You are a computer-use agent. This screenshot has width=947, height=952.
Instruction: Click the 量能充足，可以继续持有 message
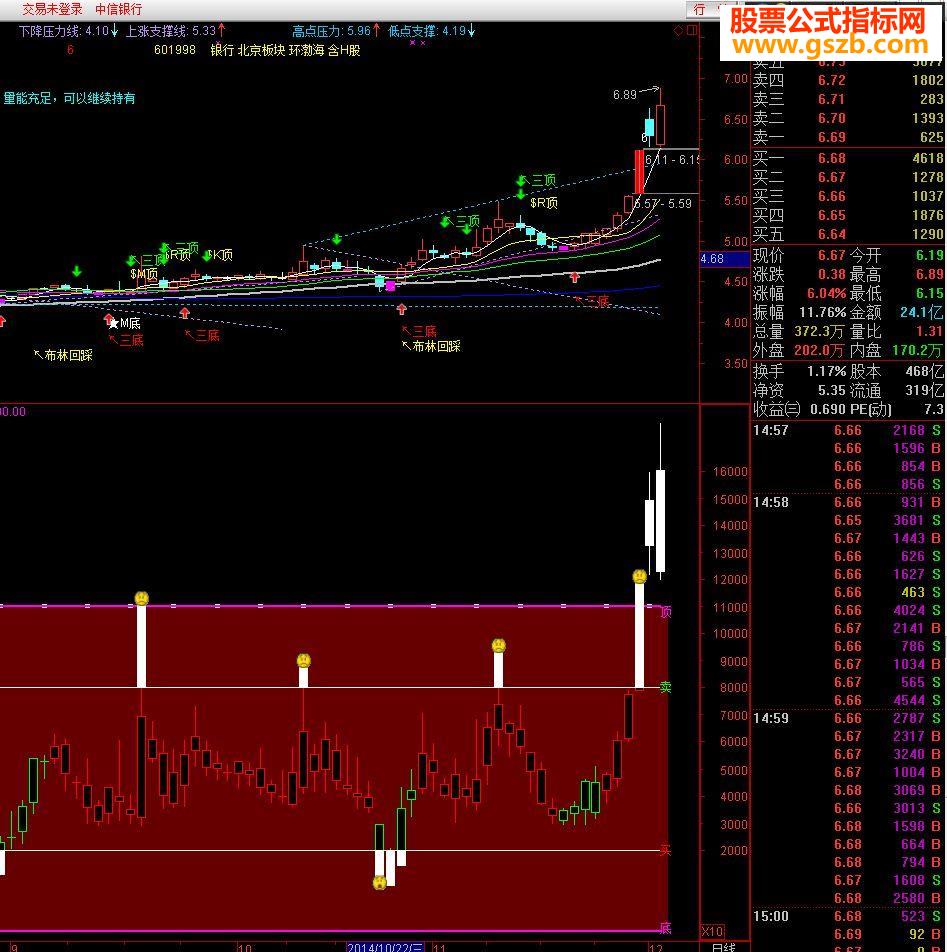[69, 98]
